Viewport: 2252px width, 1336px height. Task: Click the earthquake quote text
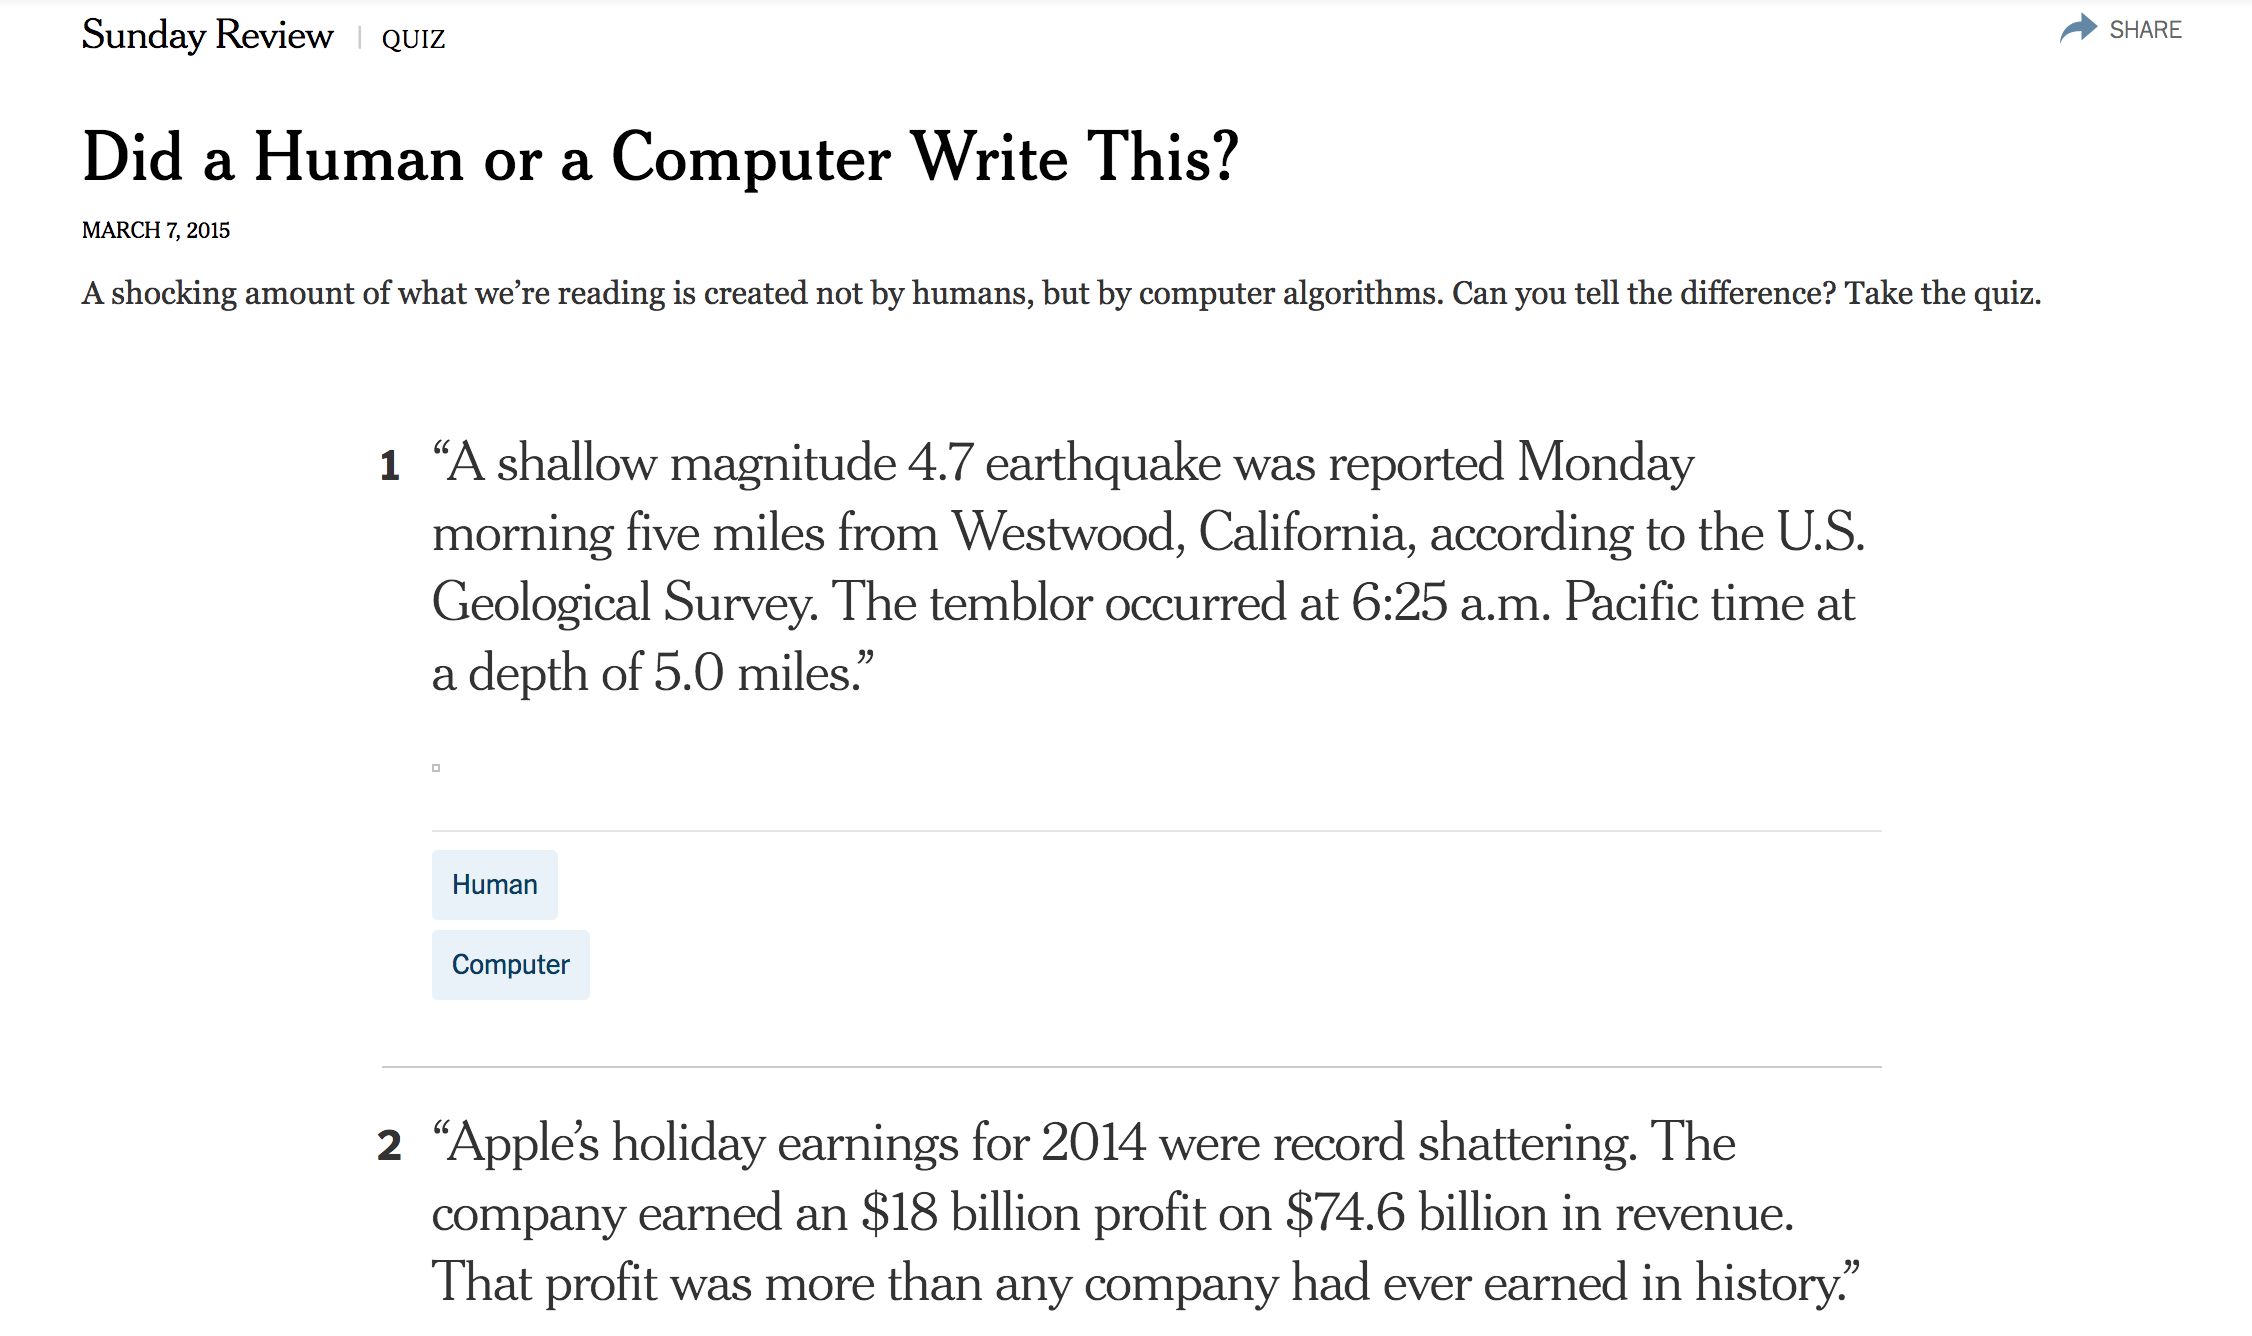(1148, 568)
